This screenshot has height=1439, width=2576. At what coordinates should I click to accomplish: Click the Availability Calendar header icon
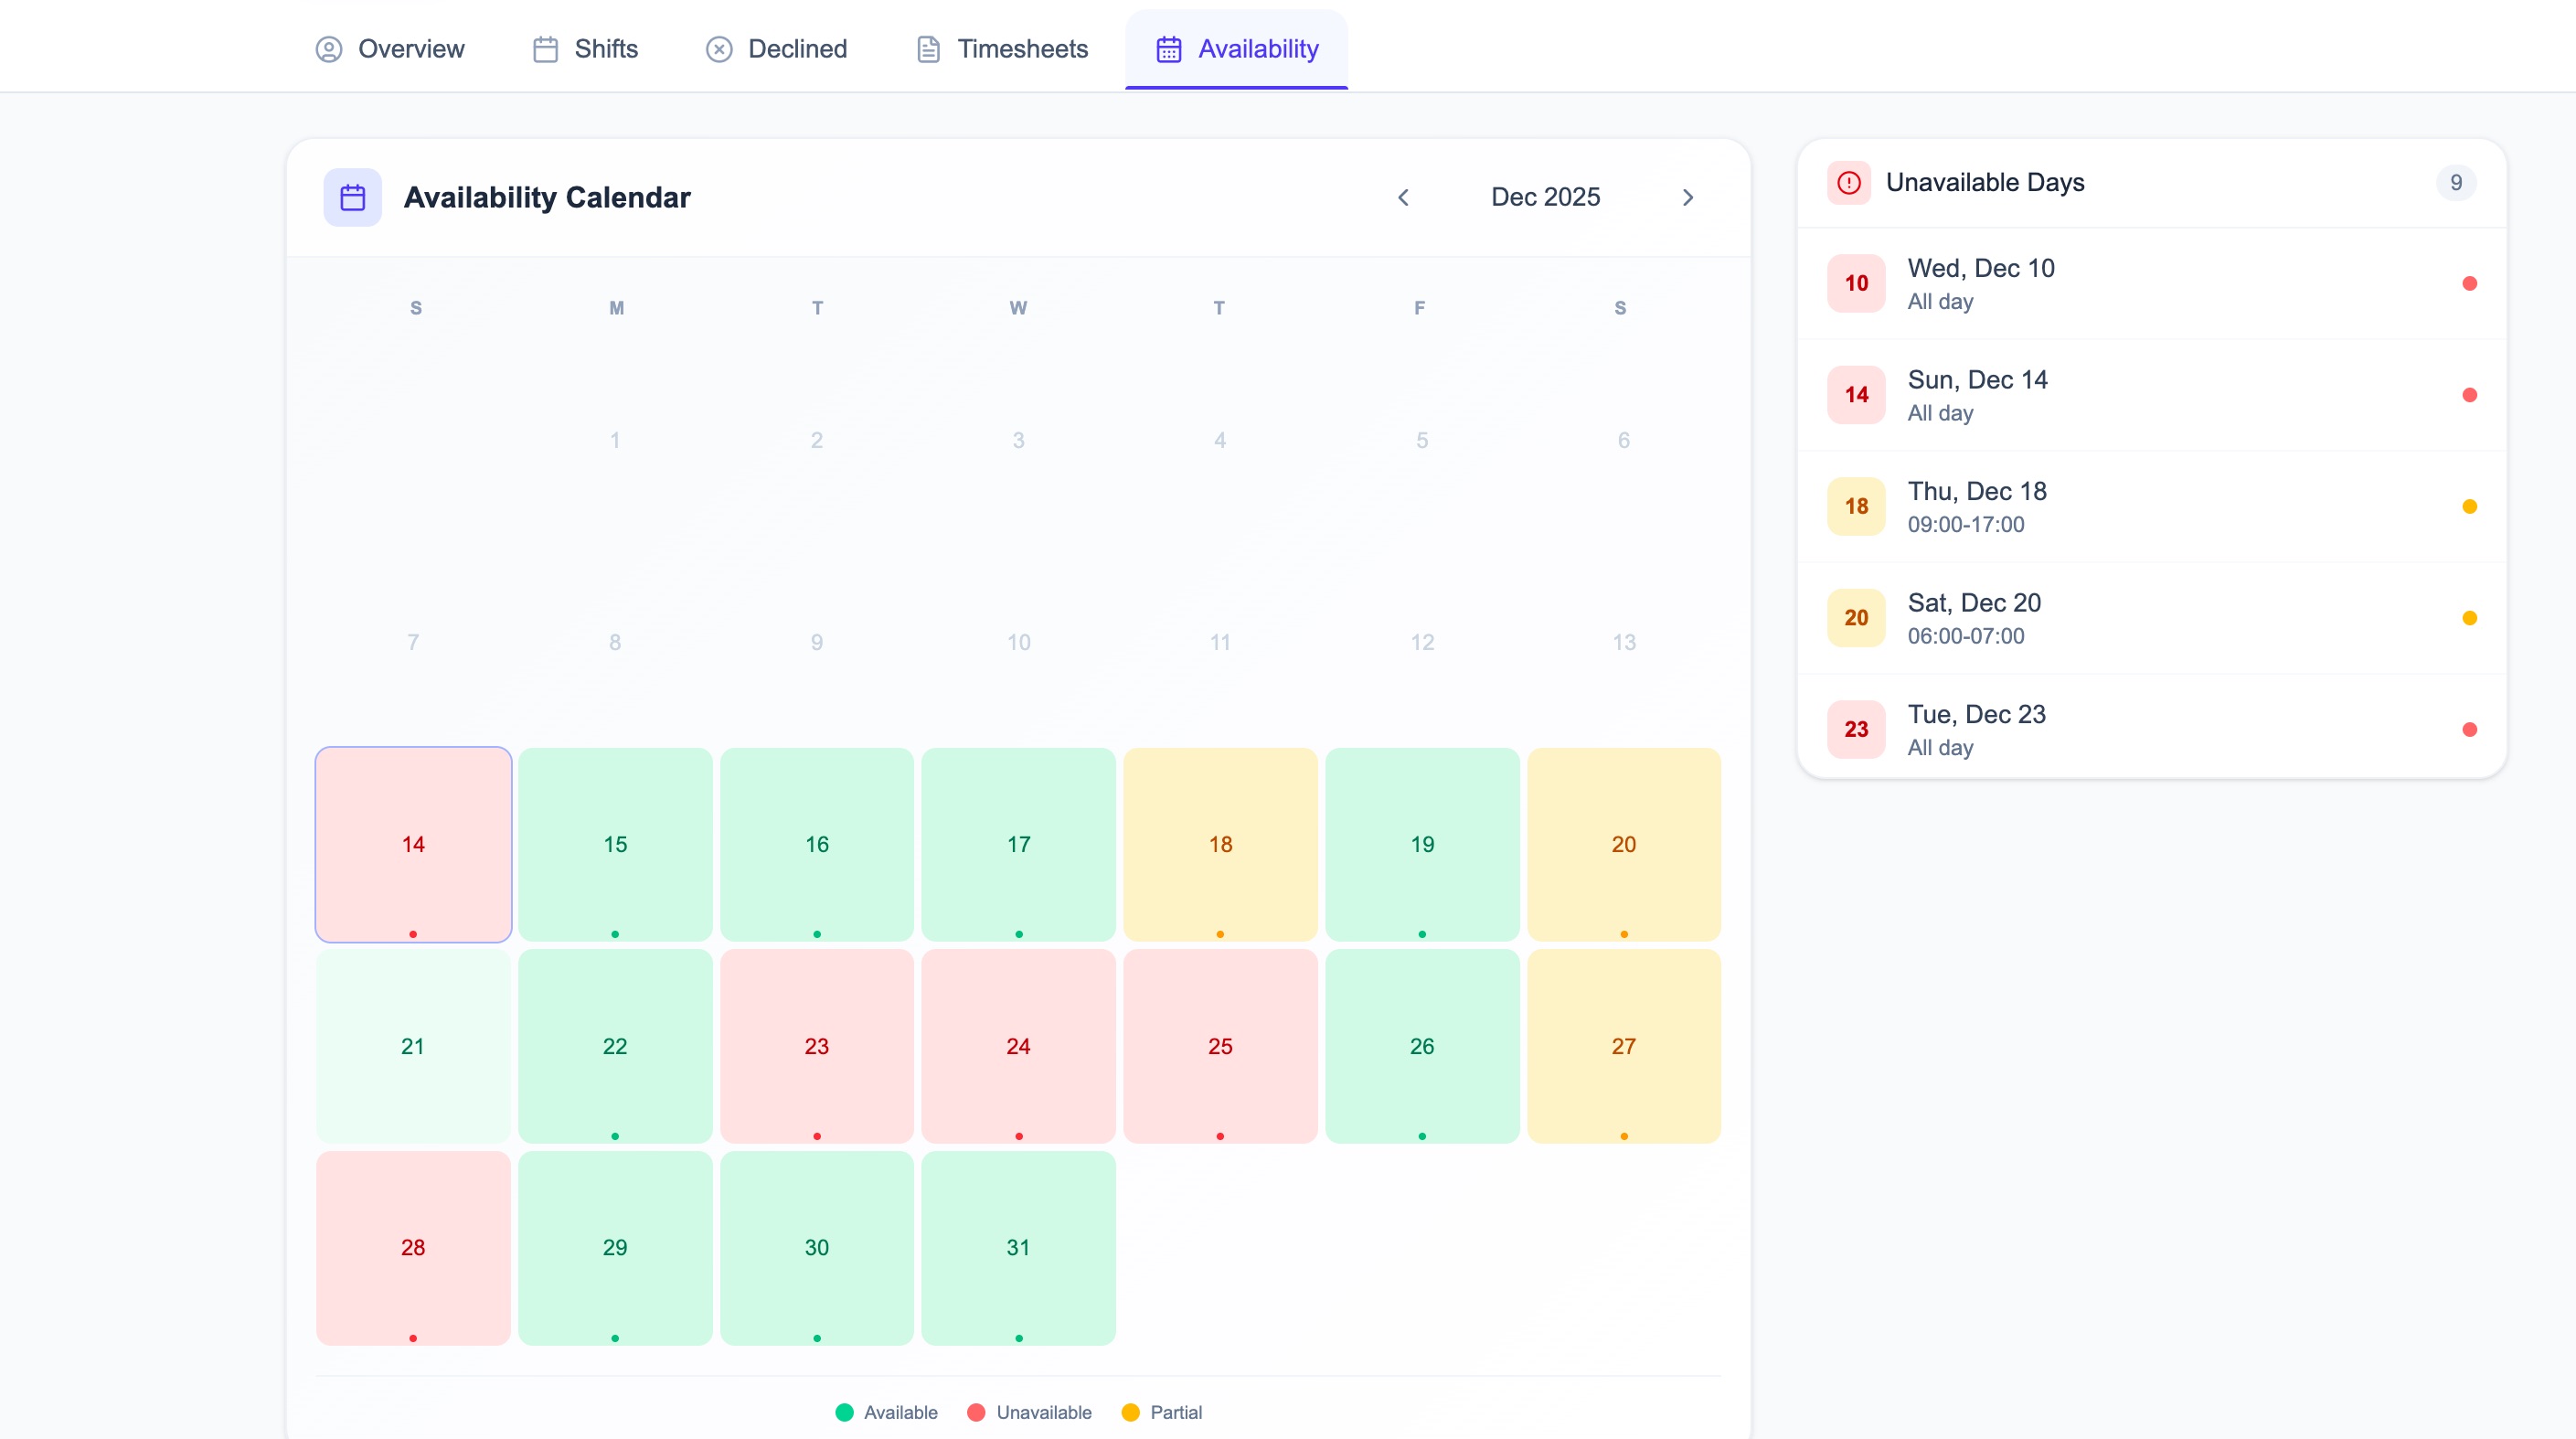(x=352, y=197)
